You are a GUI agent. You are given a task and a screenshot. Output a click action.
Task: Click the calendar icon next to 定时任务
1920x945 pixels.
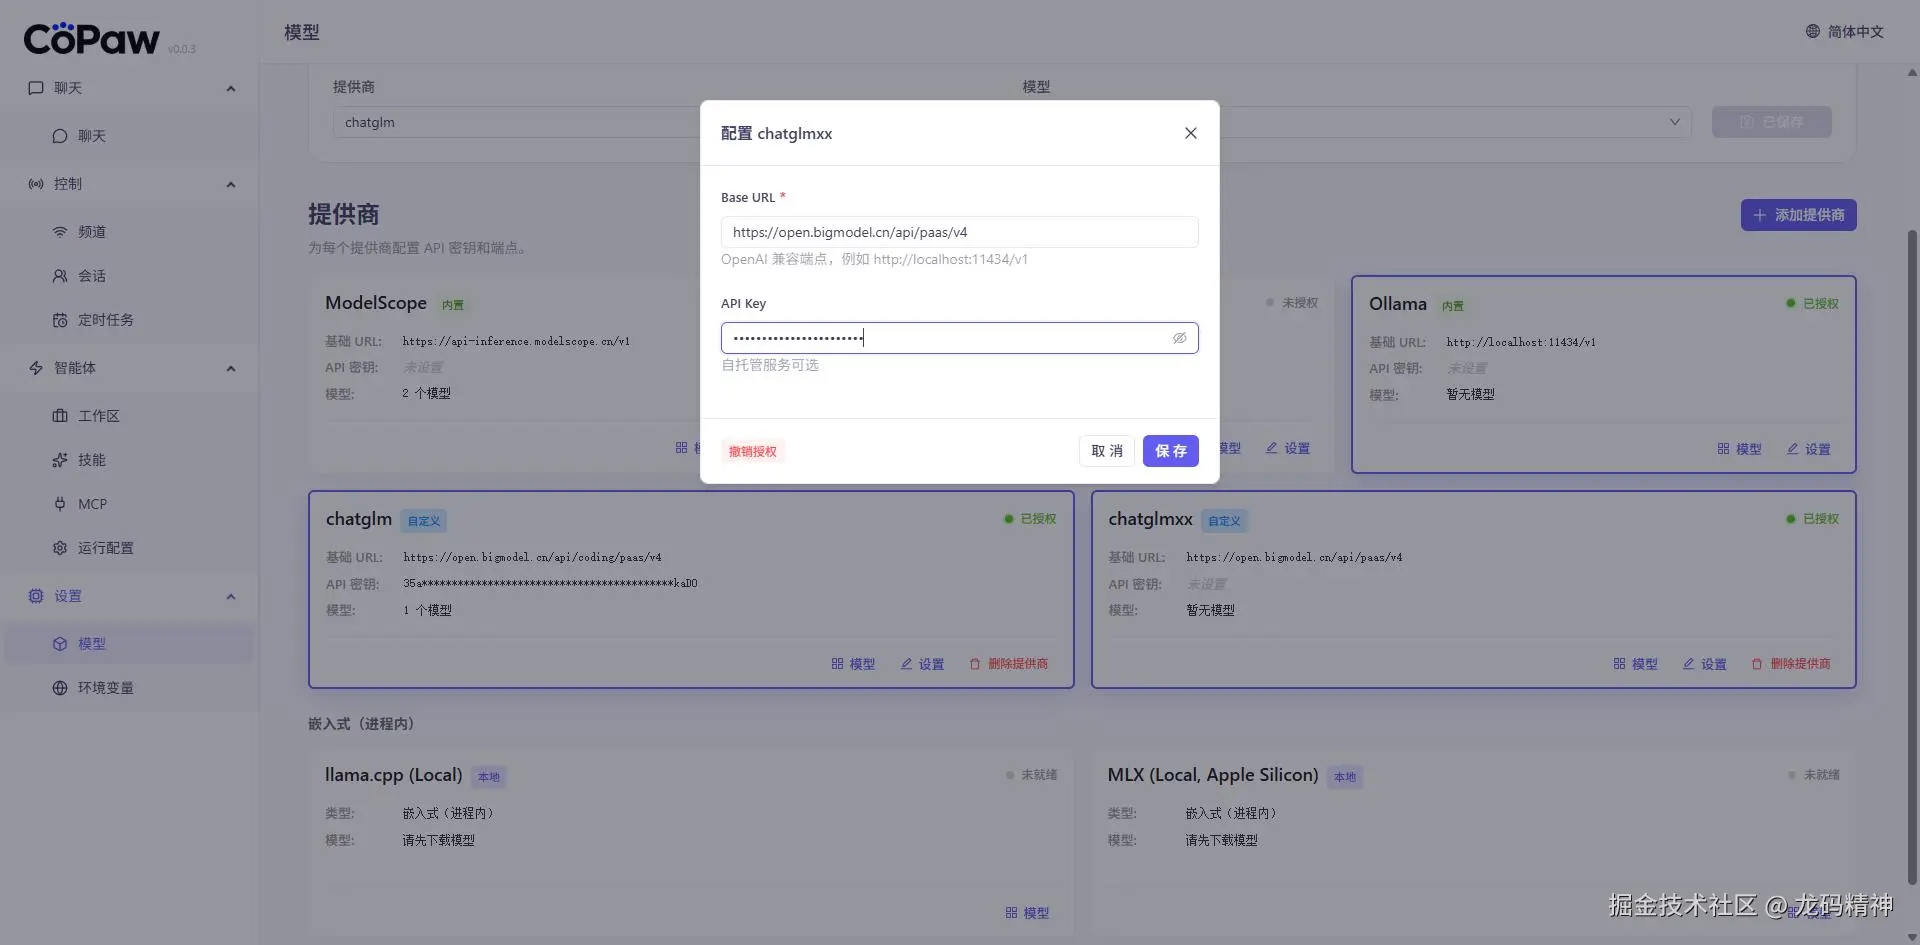pos(60,320)
